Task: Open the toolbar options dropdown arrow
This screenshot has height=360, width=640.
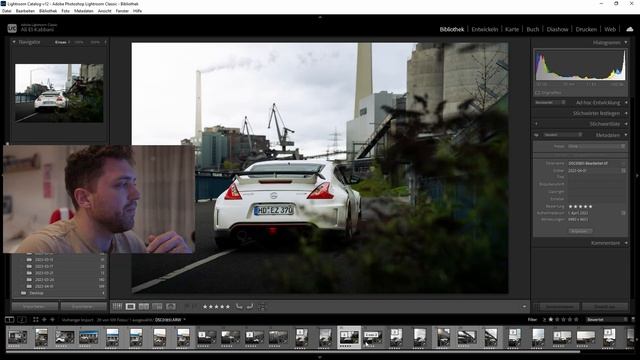Action: pos(524,307)
